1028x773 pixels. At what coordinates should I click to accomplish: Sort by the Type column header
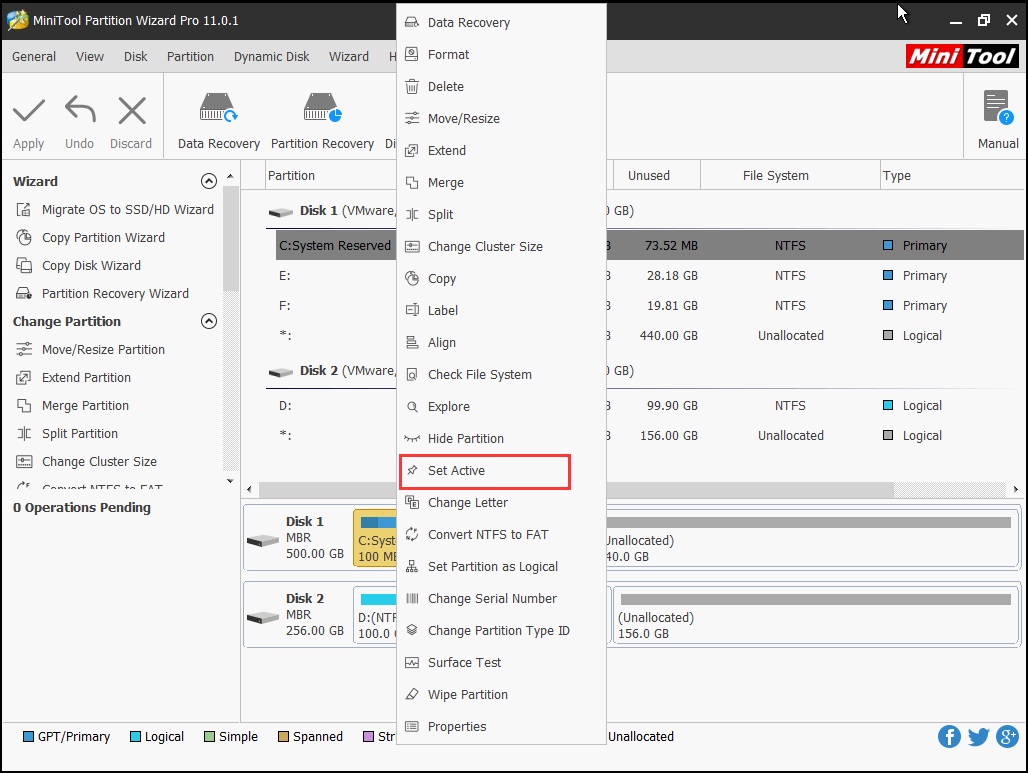point(952,175)
